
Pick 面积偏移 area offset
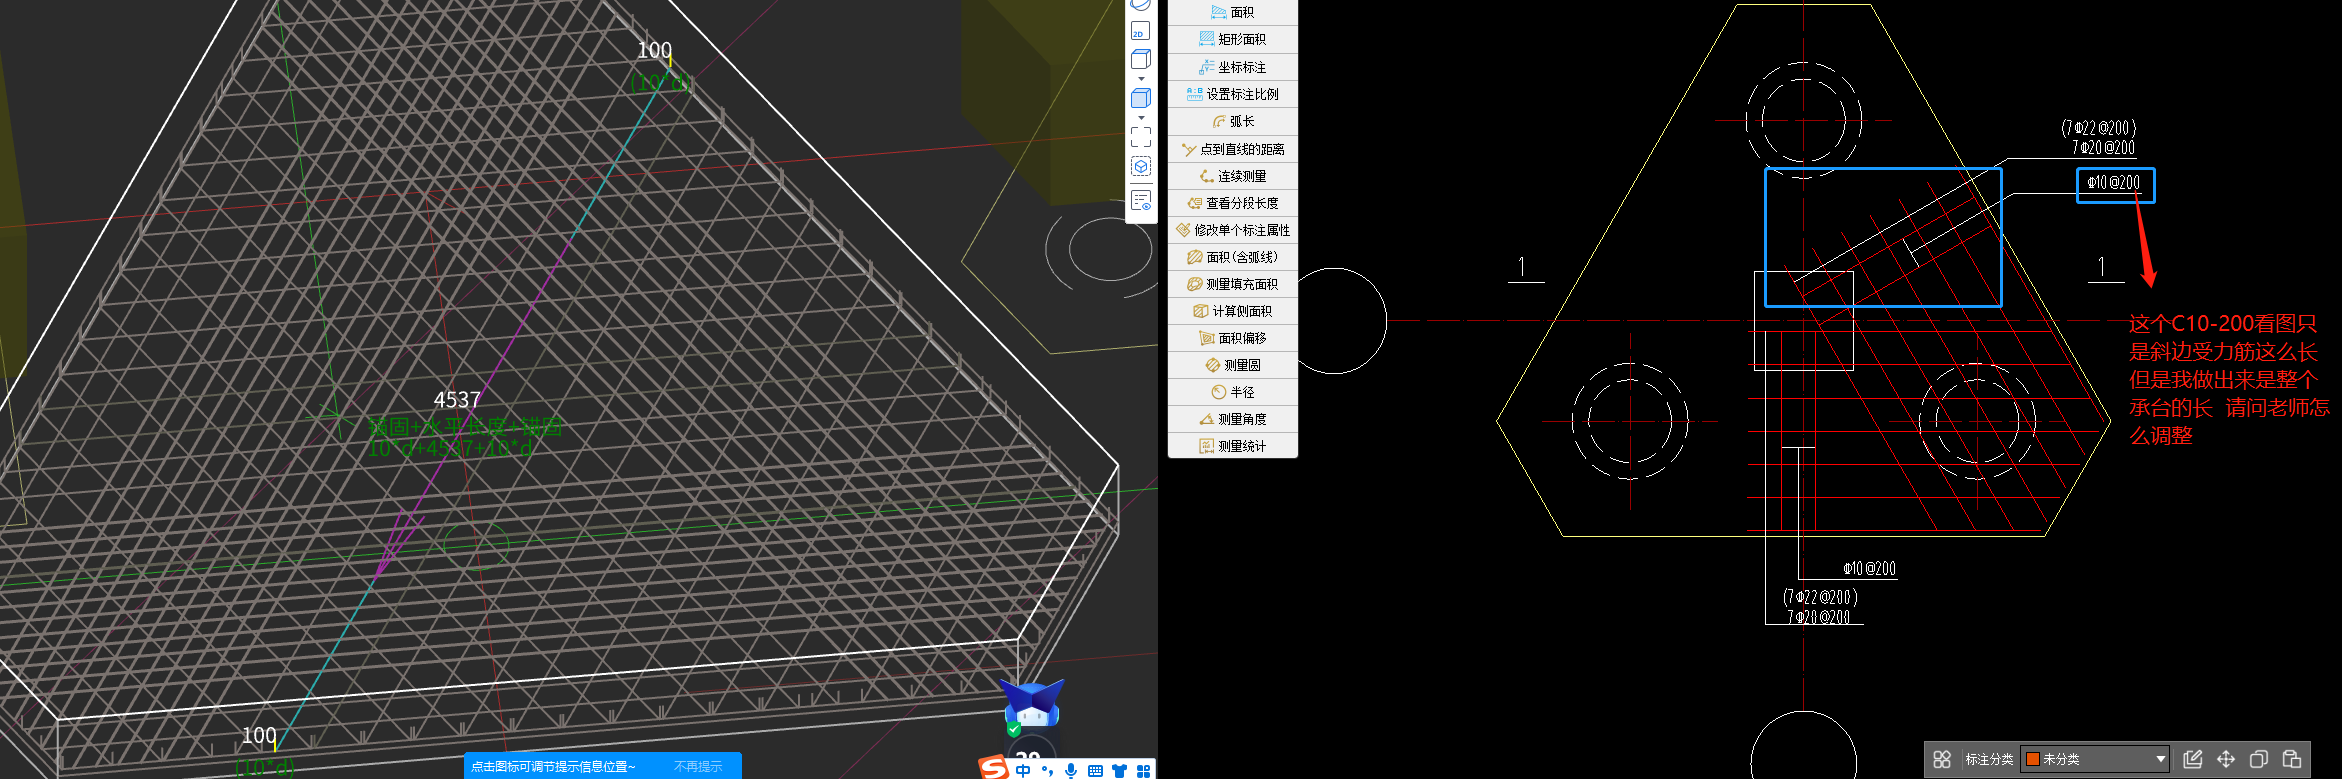1232,338
